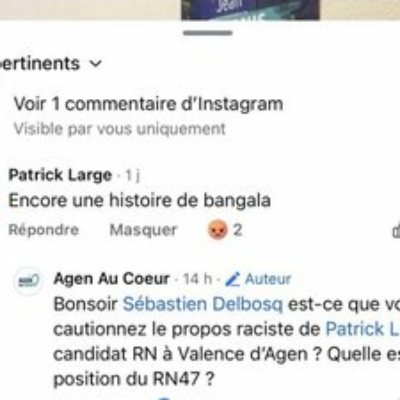Click the Agen Au Coeur profile avatar
This screenshot has width=400, height=400.
click(29, 281)
